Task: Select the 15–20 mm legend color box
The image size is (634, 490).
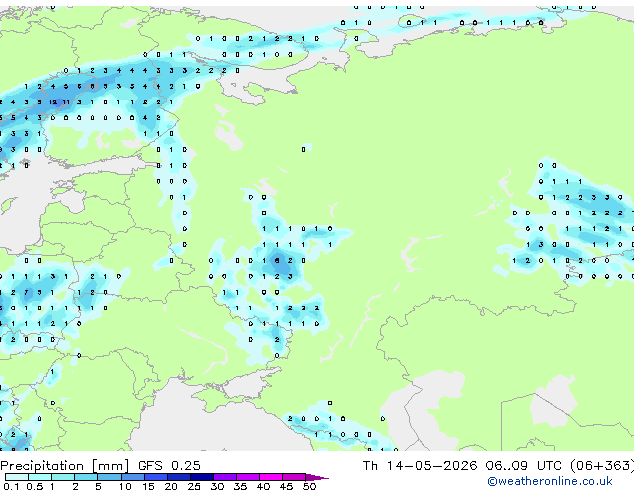Action: (155, 477)
